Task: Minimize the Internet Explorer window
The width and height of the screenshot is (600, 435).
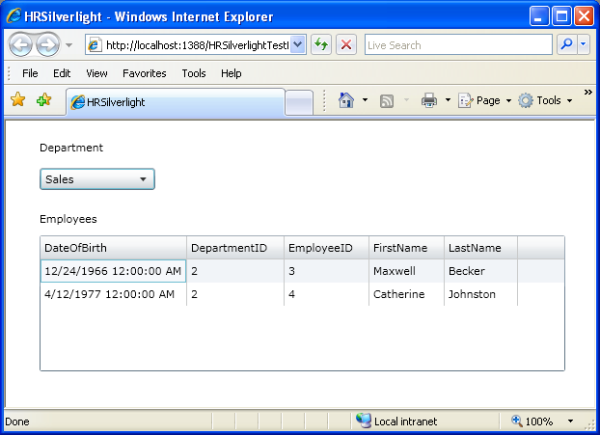Action: [x=539, y=16]
